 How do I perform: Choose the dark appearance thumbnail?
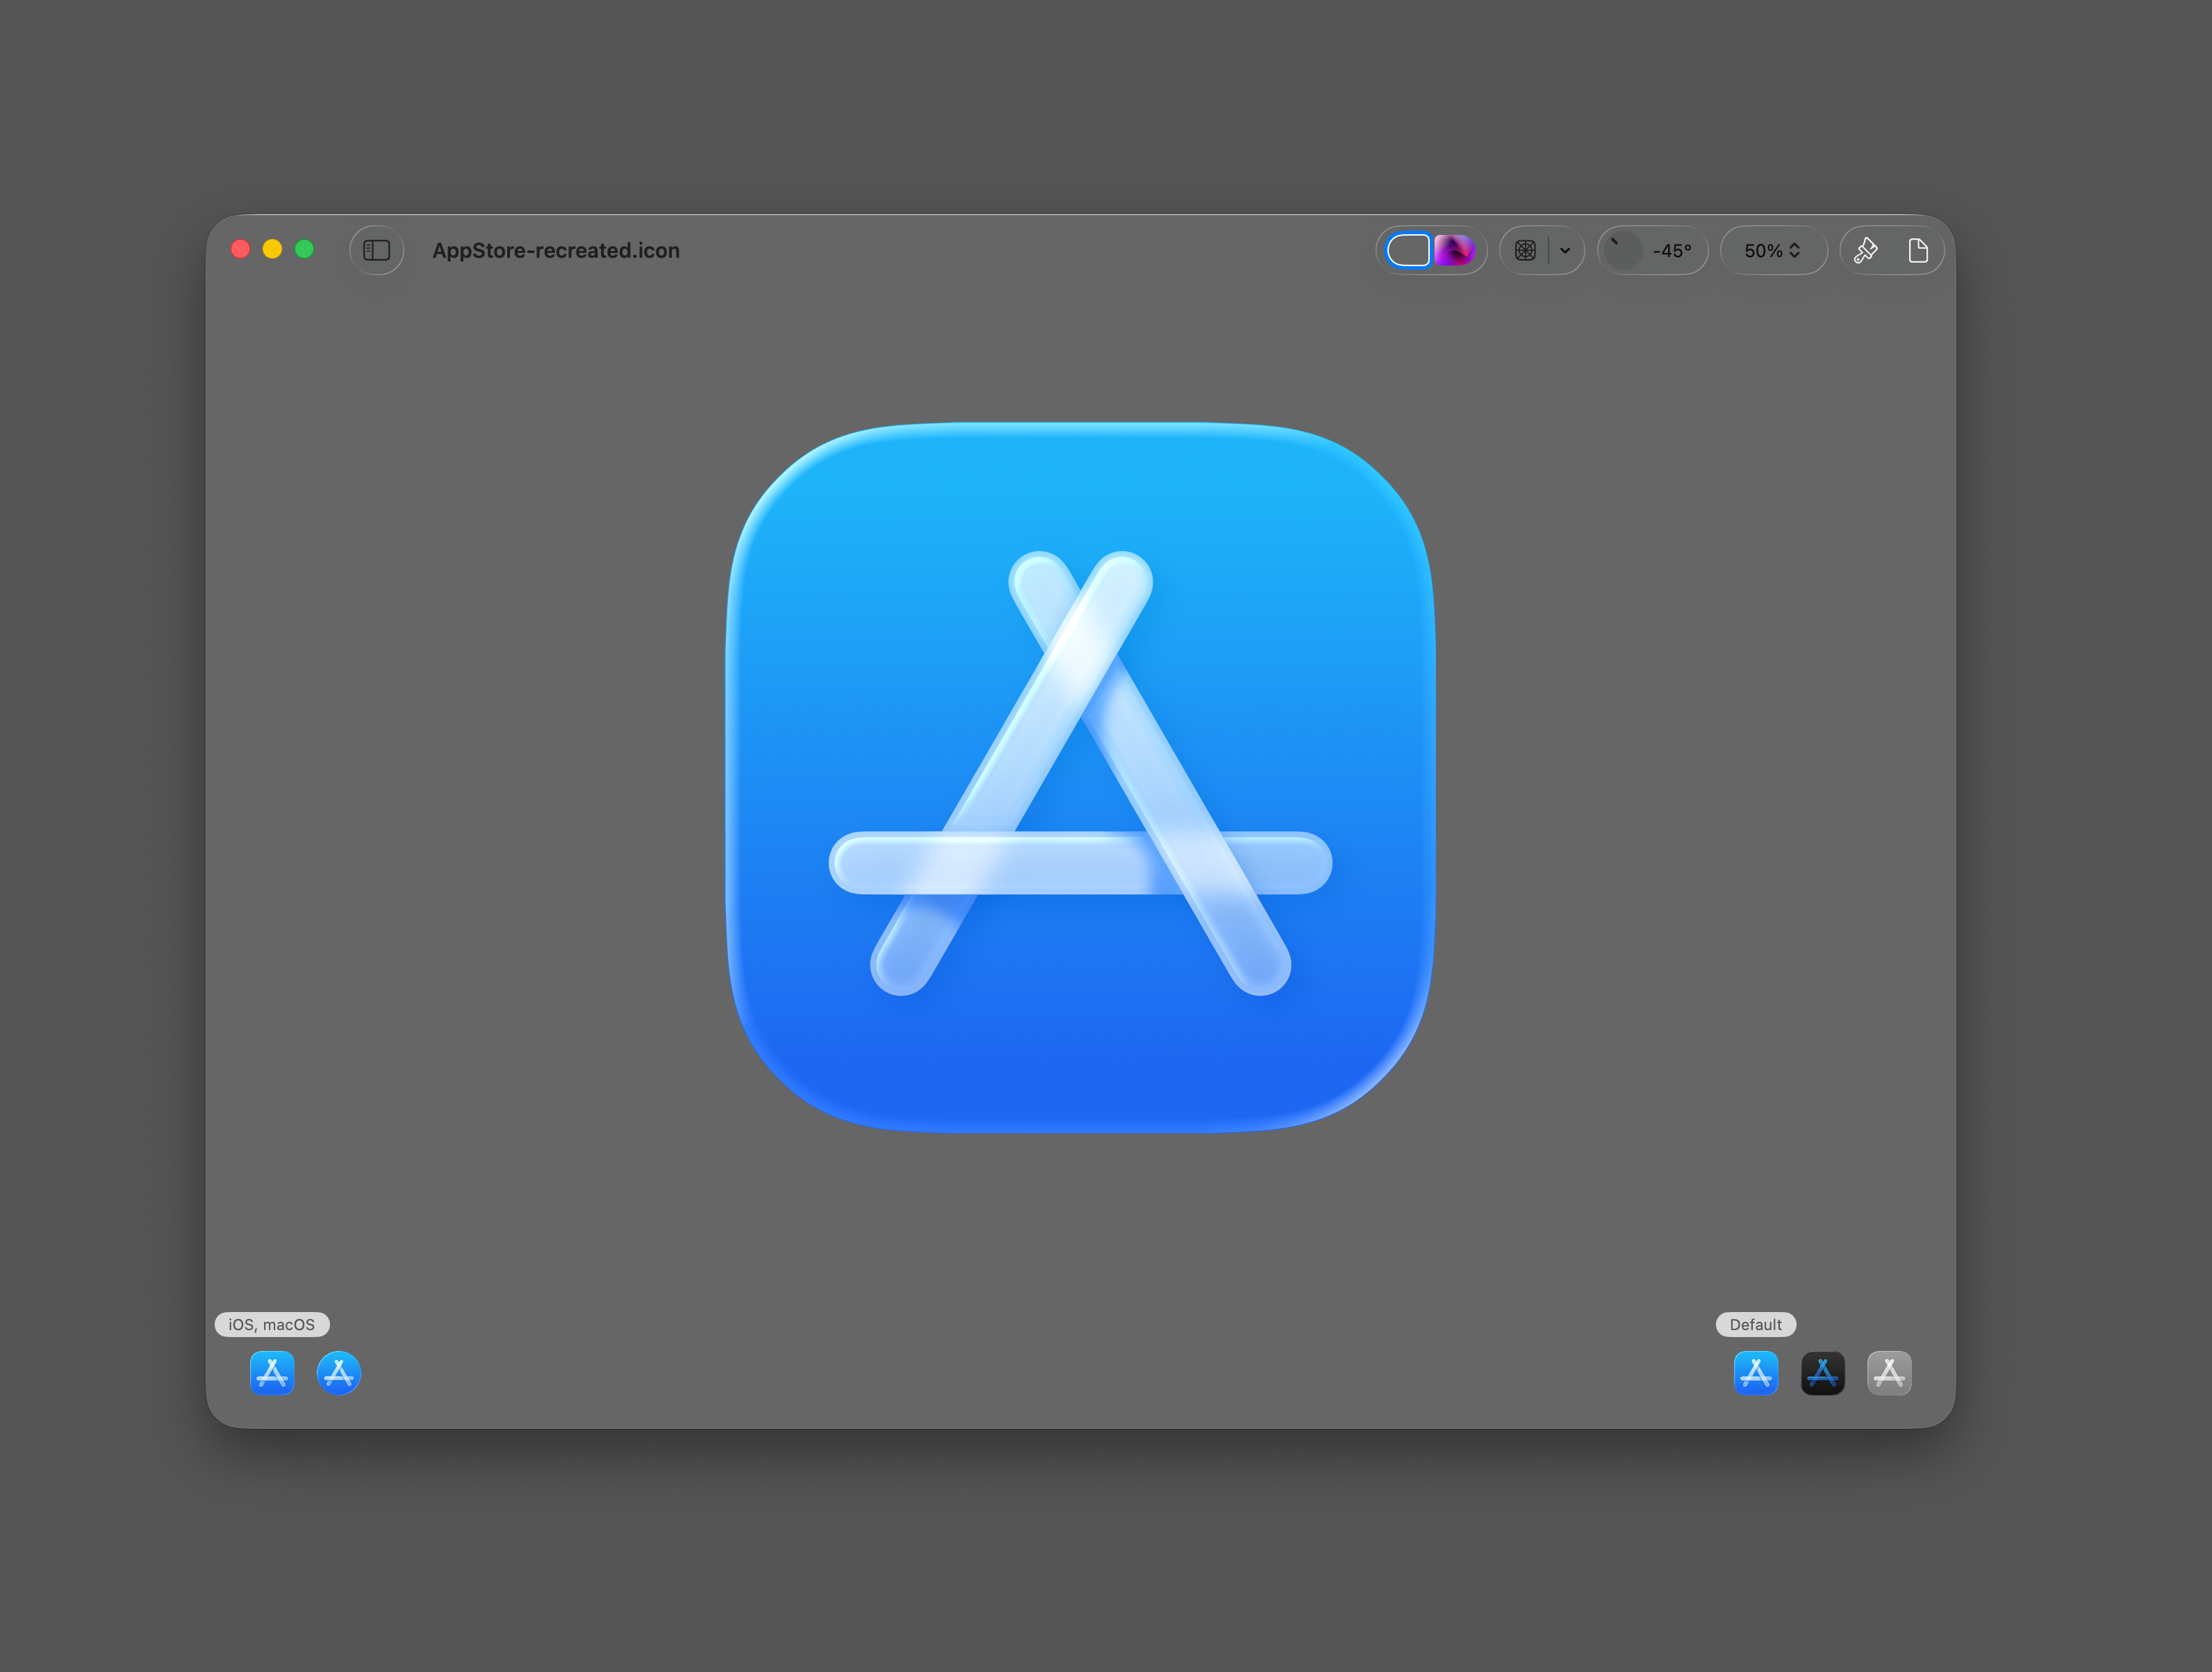[1823, 1373]
